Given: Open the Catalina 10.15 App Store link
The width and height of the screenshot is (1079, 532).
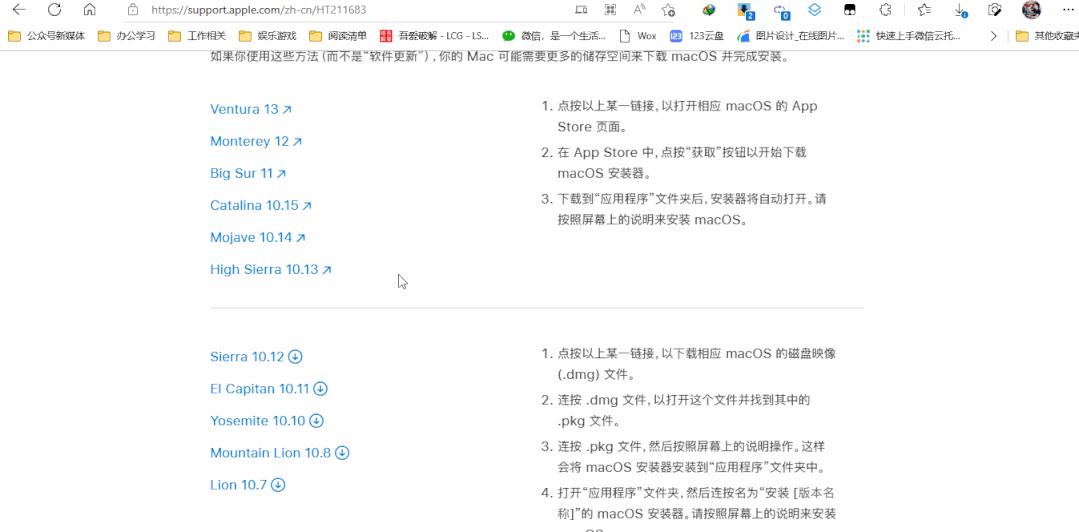Looking at the screenshot, I should (x=261, y=205).
